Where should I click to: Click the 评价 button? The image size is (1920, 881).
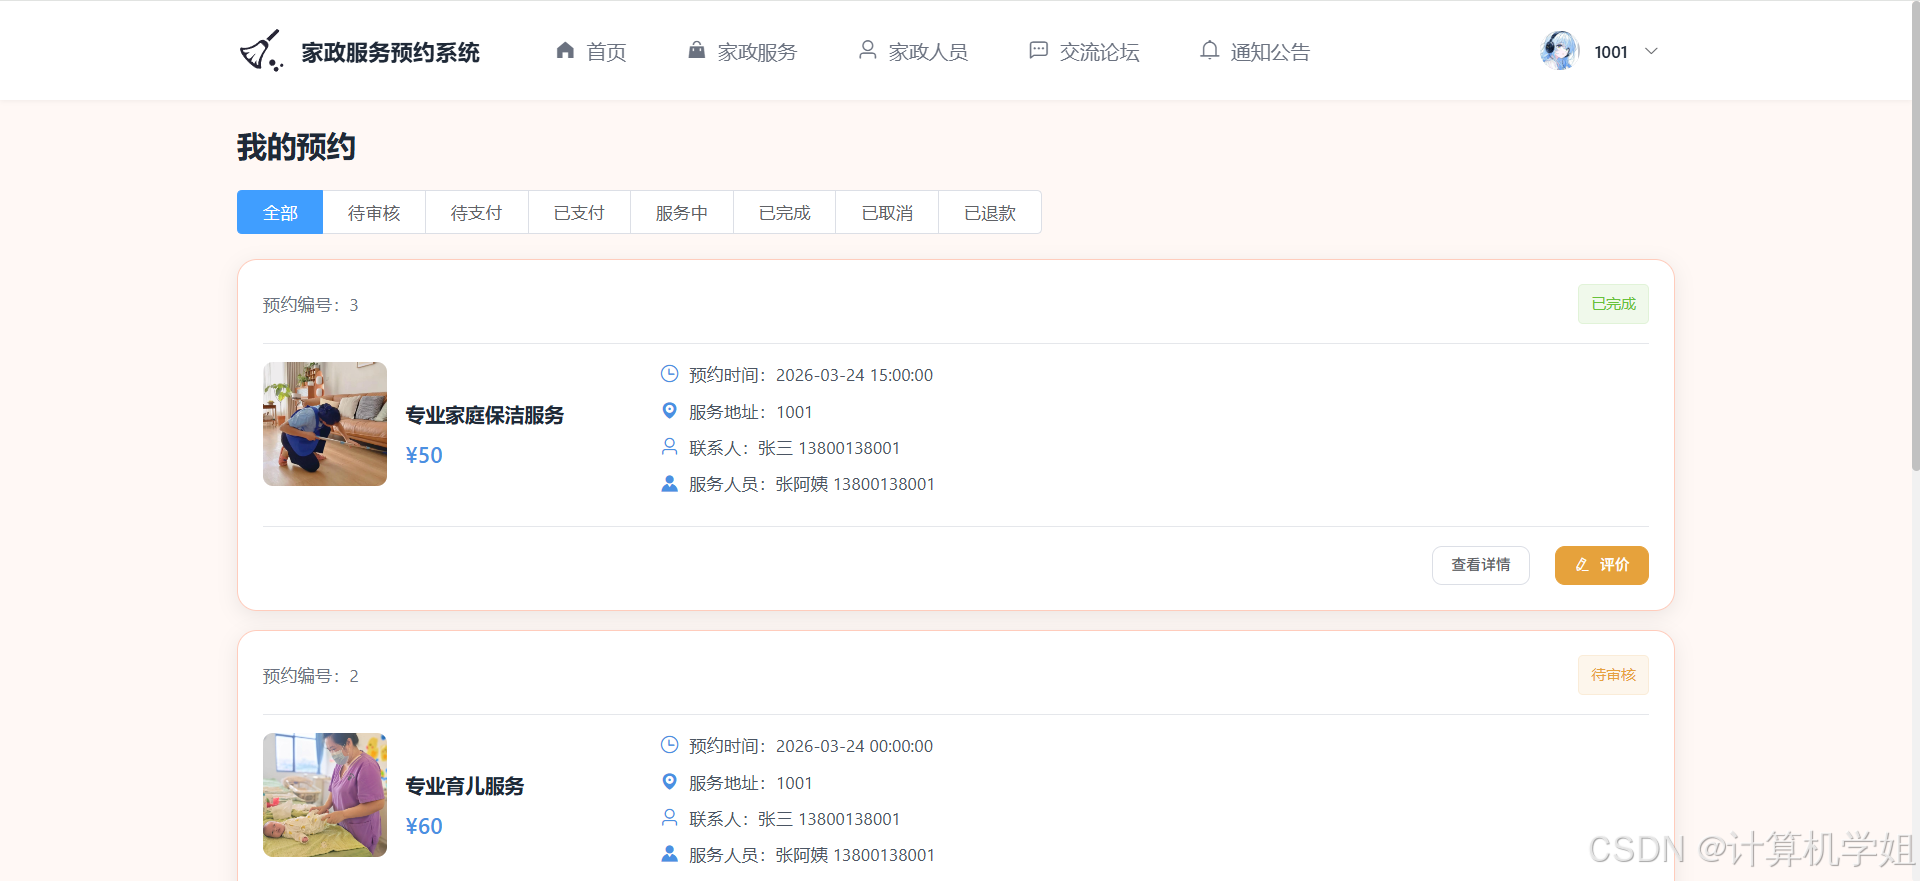1602,565
